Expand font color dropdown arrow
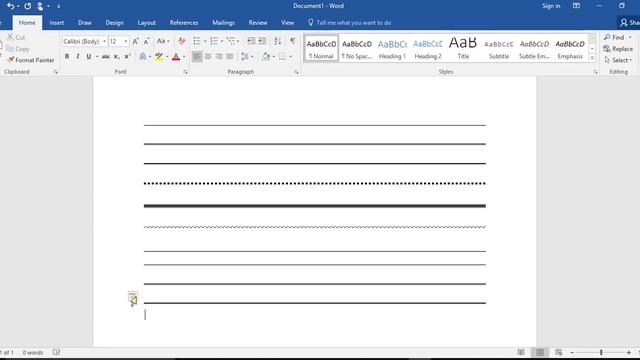 tap(184, 57)
